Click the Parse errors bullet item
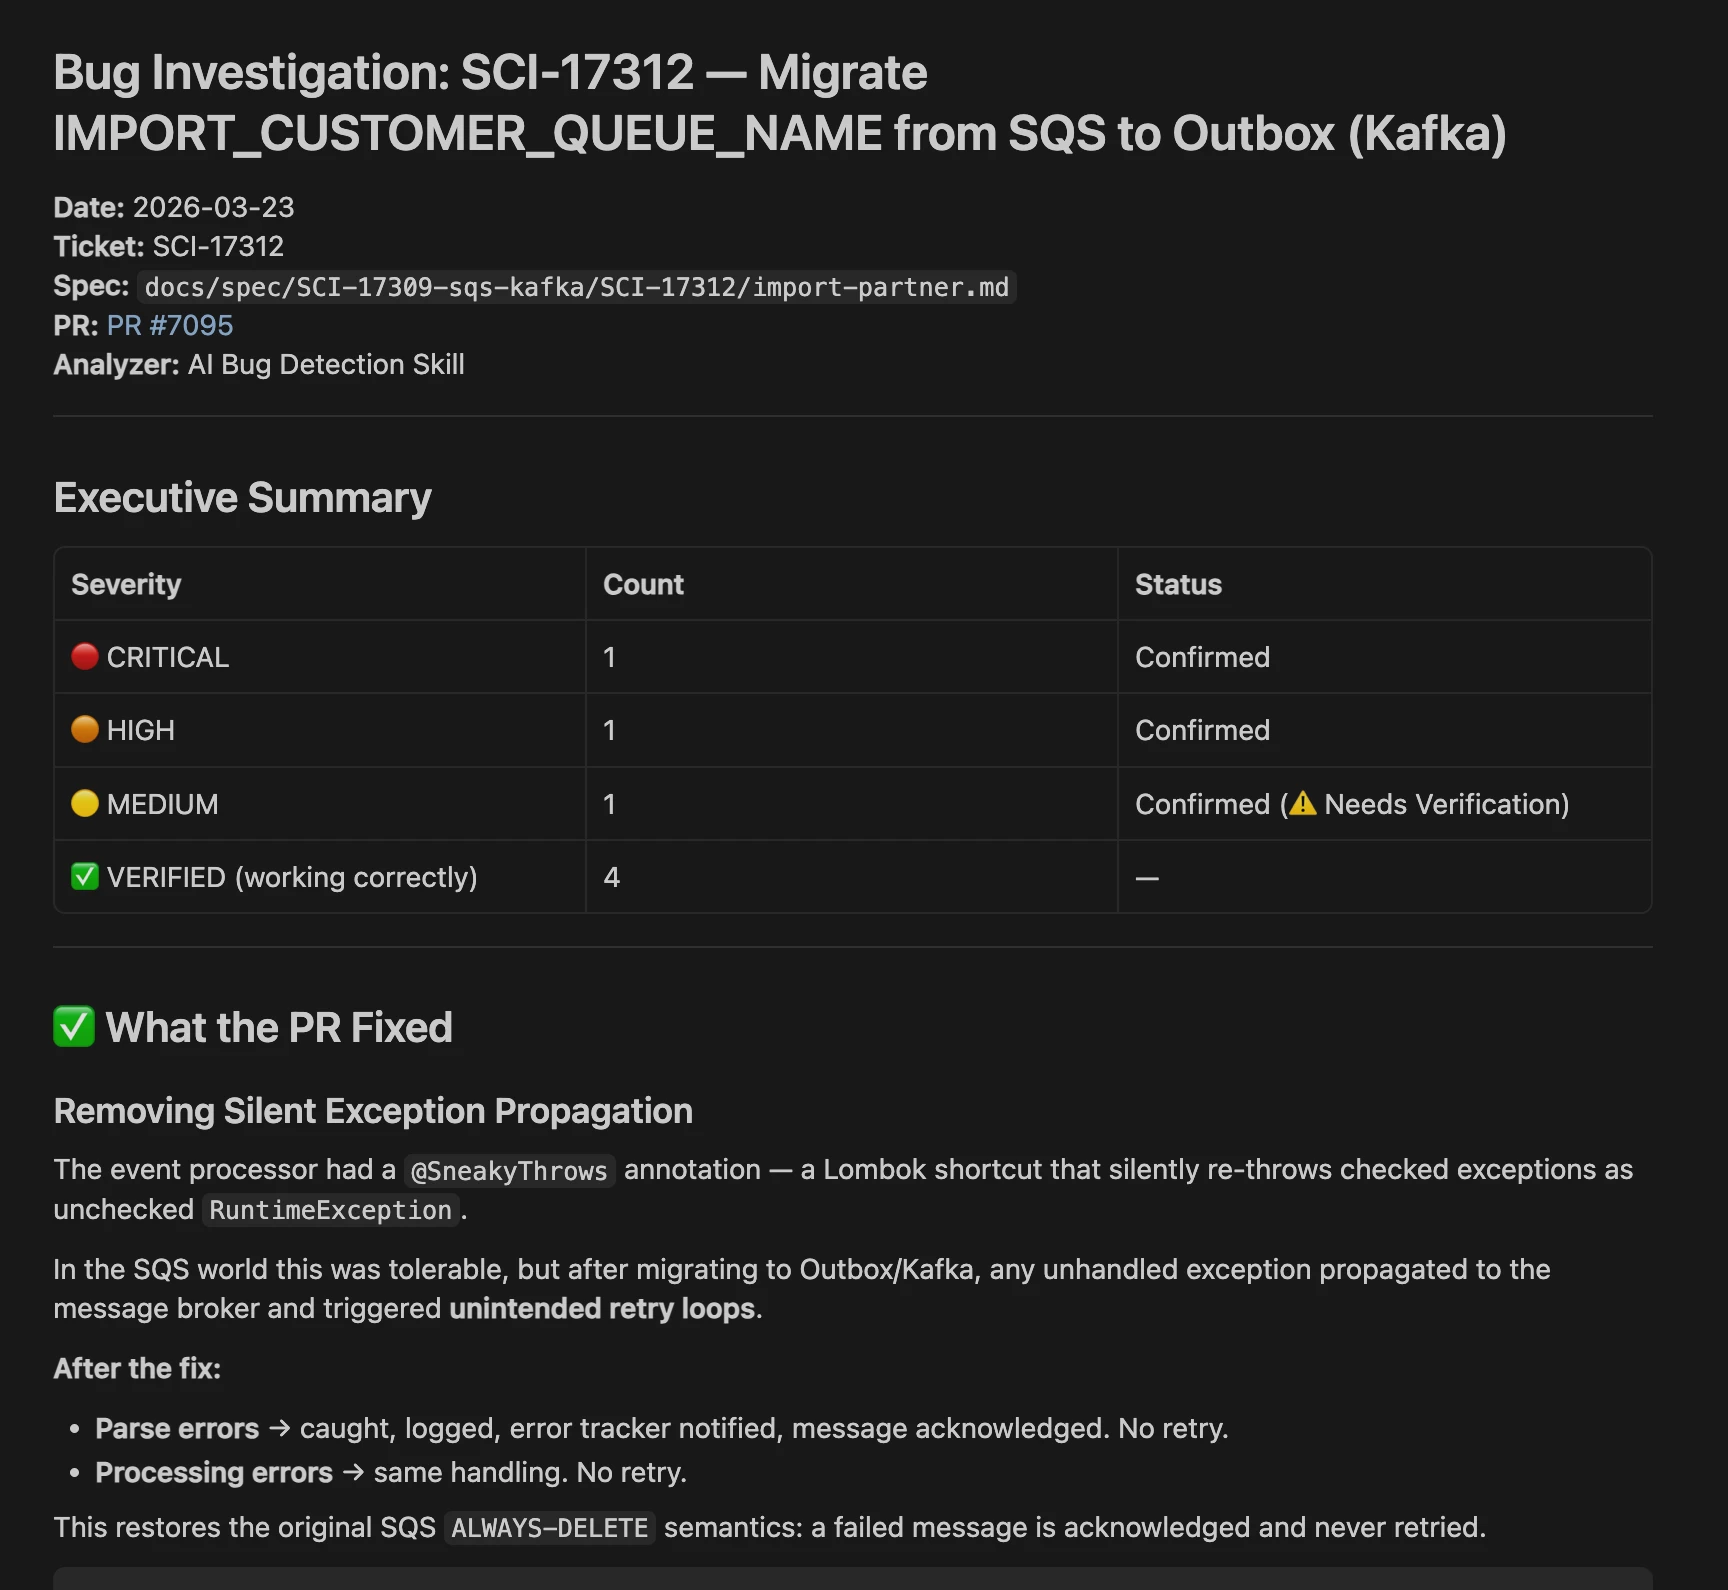The width and height of the screenshot is (1728, 1590). click(661, 1428)
